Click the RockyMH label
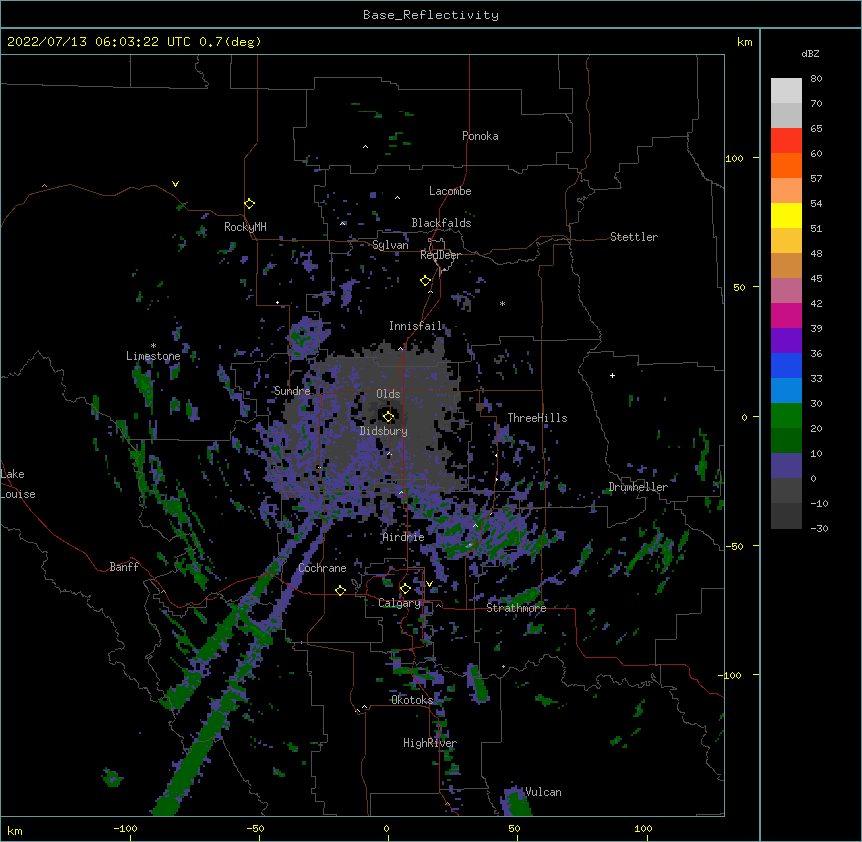The height and width of the screenshot is (842, 862). [x=245, y=227]
